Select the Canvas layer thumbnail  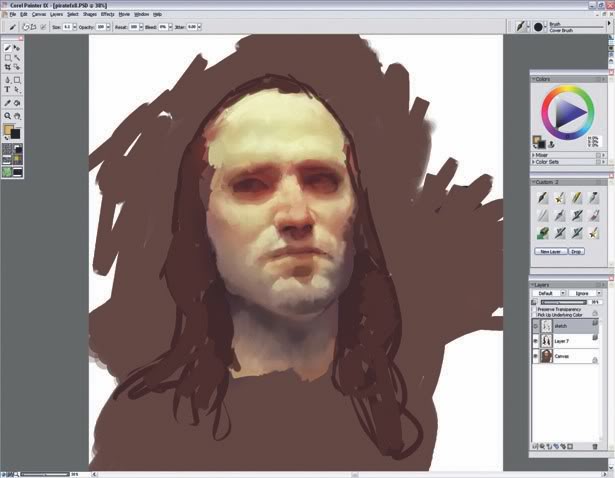546,356
